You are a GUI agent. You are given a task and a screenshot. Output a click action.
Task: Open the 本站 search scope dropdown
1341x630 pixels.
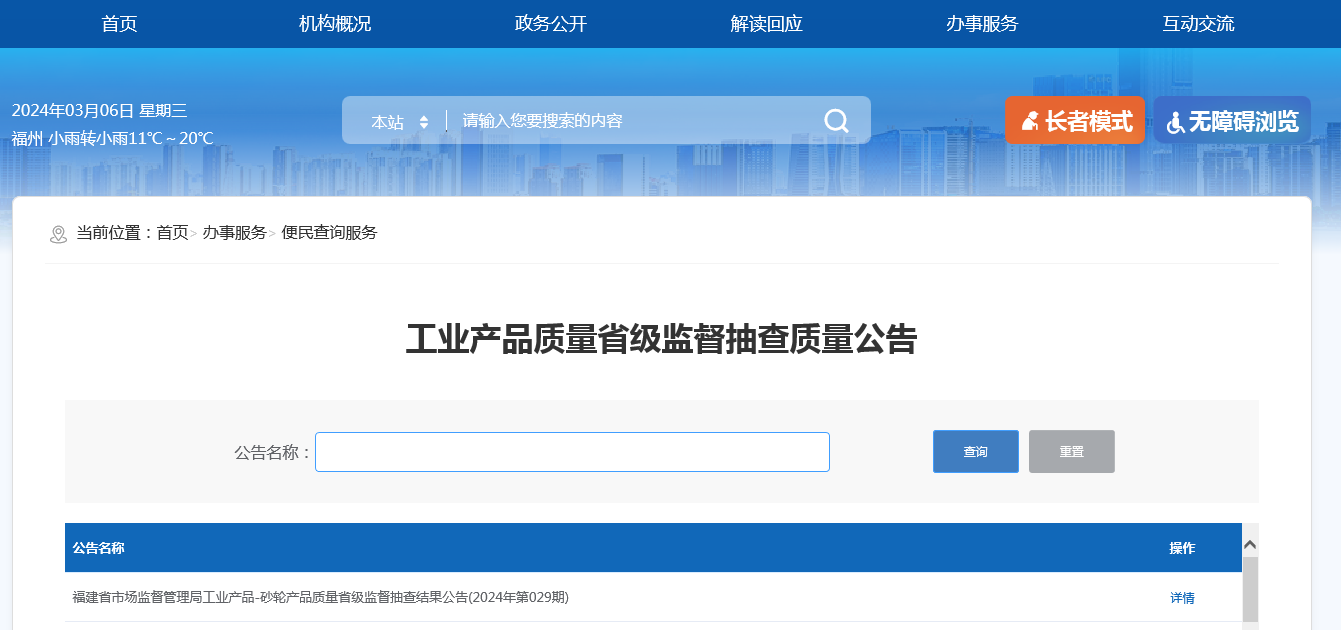tap(400, 121)
